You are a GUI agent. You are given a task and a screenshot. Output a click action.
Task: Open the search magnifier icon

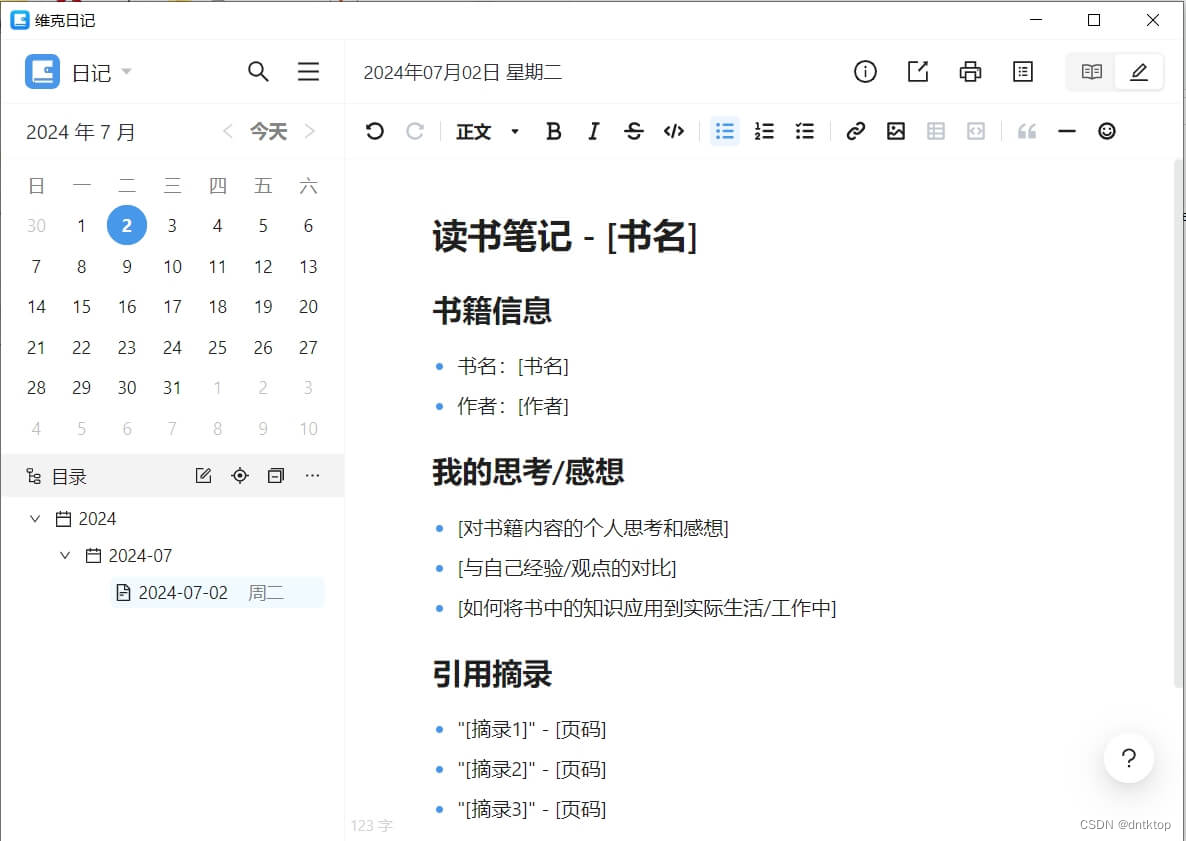click(x=258, y=72)
